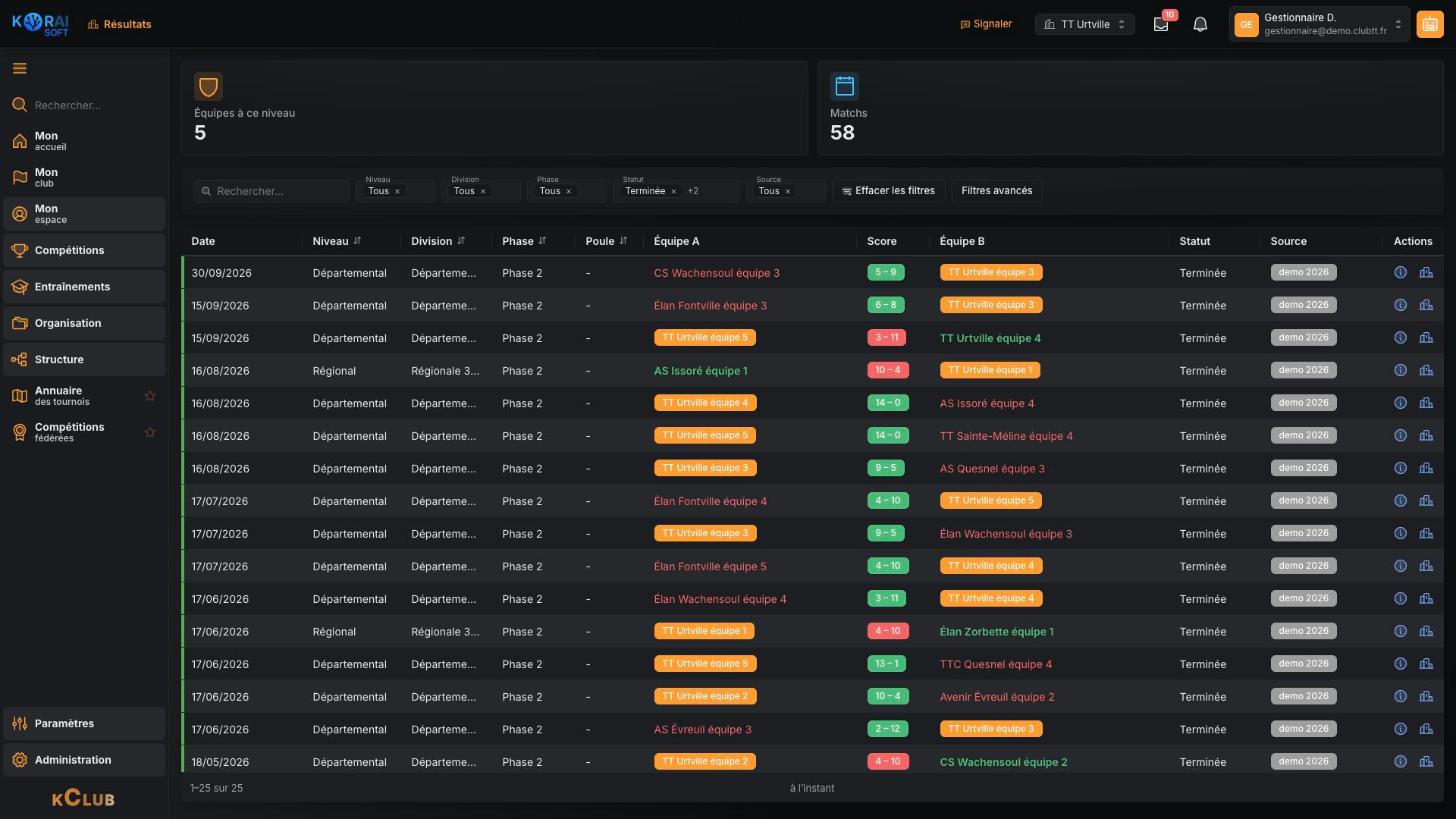
Task: Collapse sidebar with the hamburger menu icon
Action: 19,69
